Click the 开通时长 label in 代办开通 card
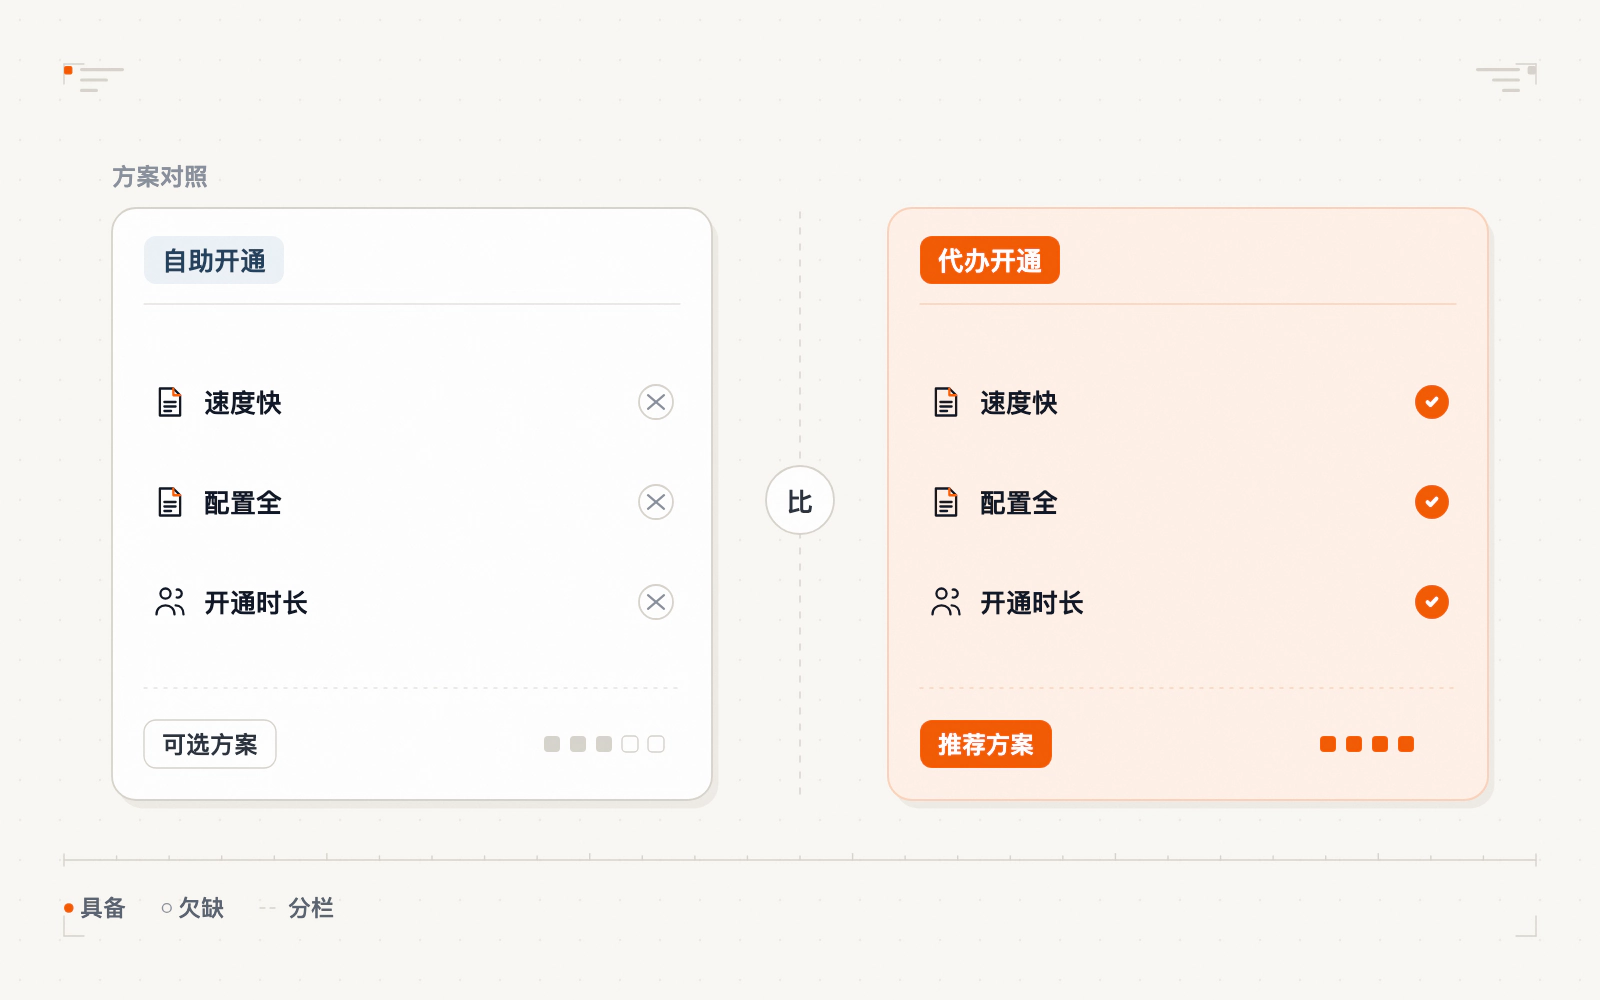The image size is (1600, 1000). point(1032,603)
